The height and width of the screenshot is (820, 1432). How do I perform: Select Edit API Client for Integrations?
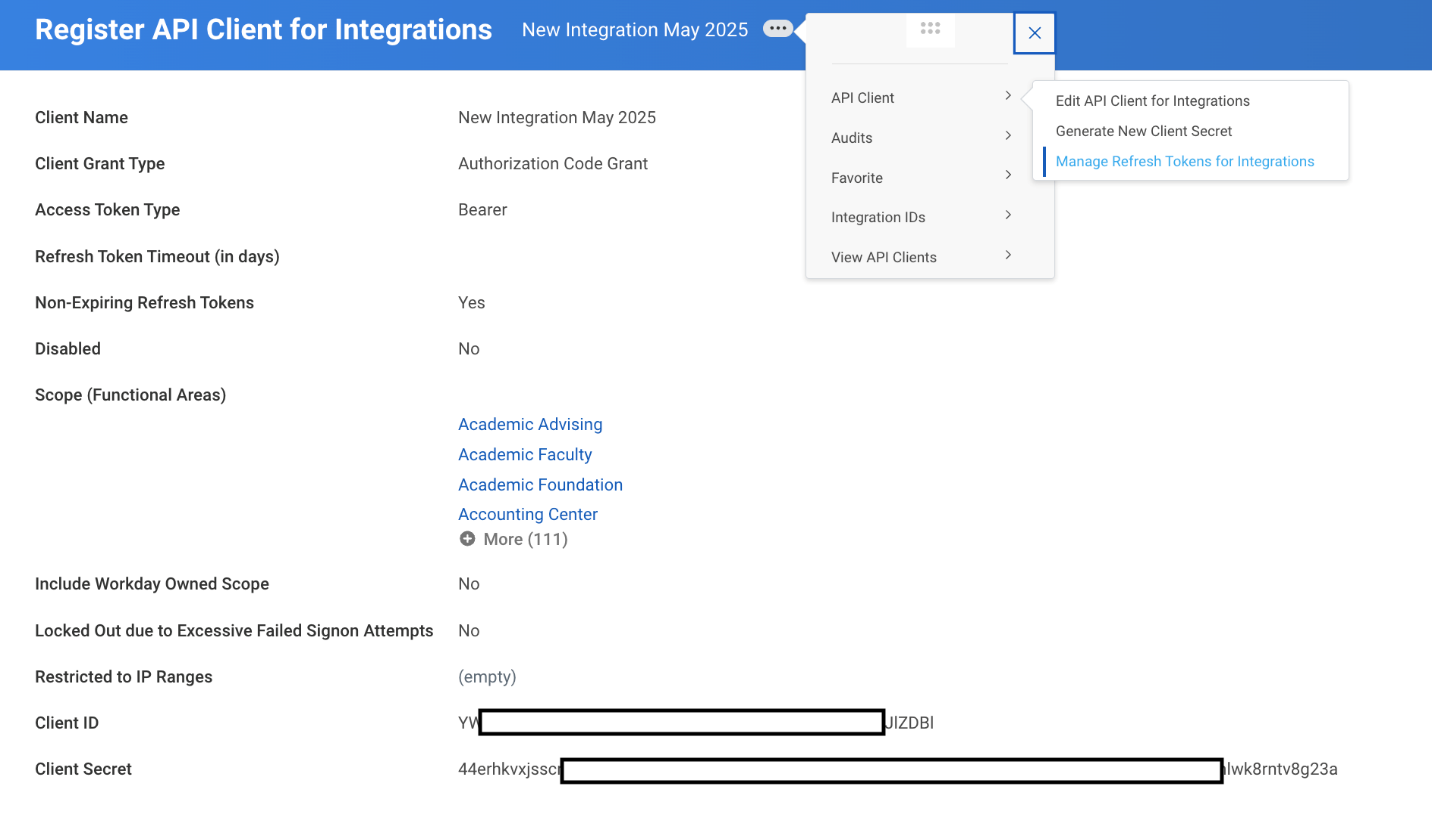pos(1152,101)
